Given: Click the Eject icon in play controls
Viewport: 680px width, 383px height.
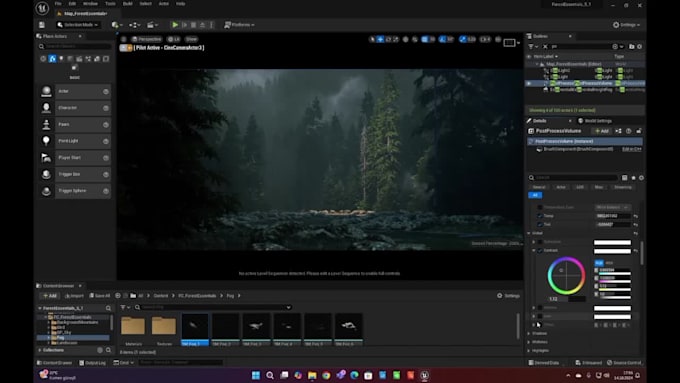Looking at the screenshot, I should [202, 25].
